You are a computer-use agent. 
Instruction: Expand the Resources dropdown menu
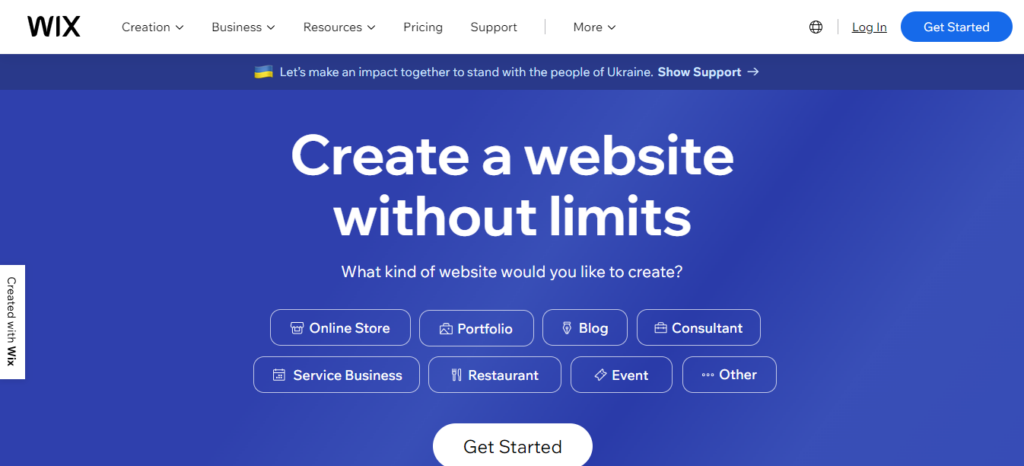click(340, 27)
